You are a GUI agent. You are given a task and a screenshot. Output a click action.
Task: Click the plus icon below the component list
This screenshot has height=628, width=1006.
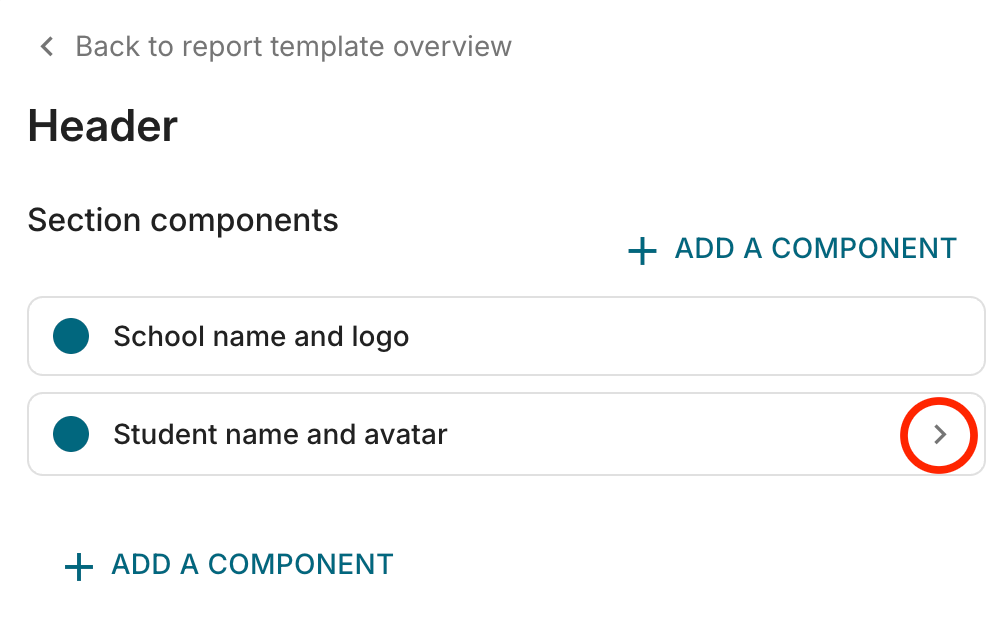79,567
